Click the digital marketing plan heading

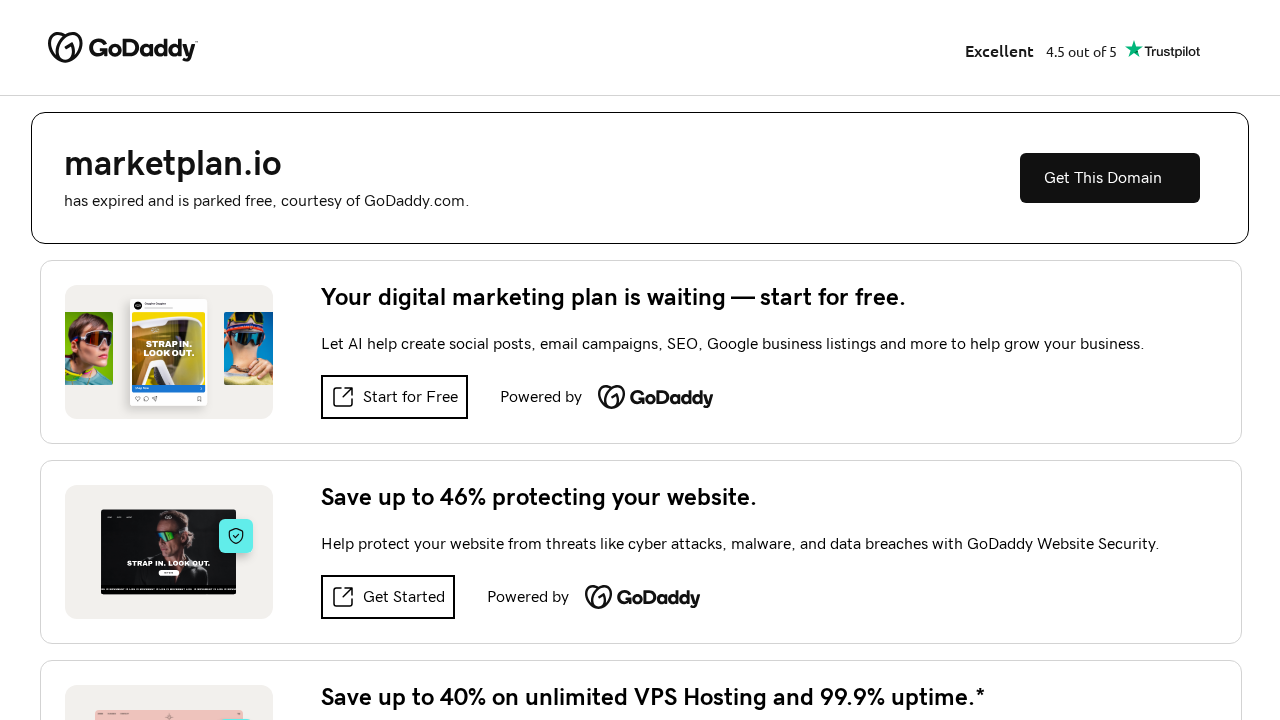click(613, 296)
